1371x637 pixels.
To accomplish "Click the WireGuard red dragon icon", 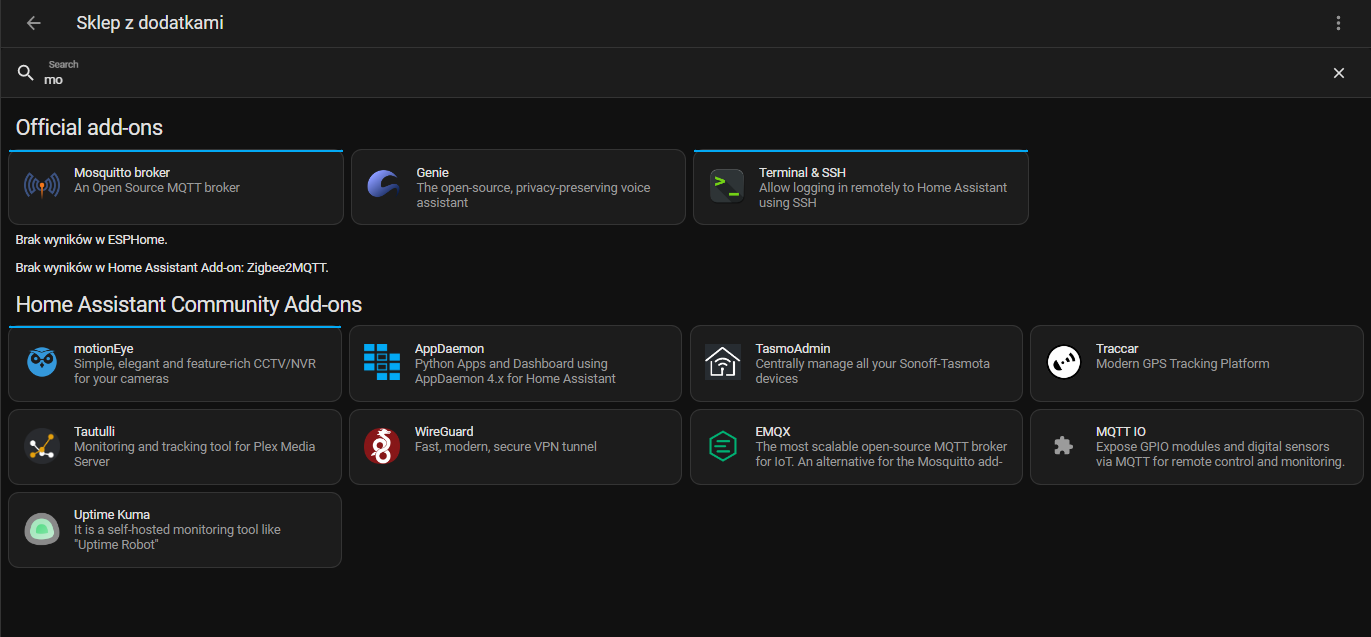I will point(382,446).
